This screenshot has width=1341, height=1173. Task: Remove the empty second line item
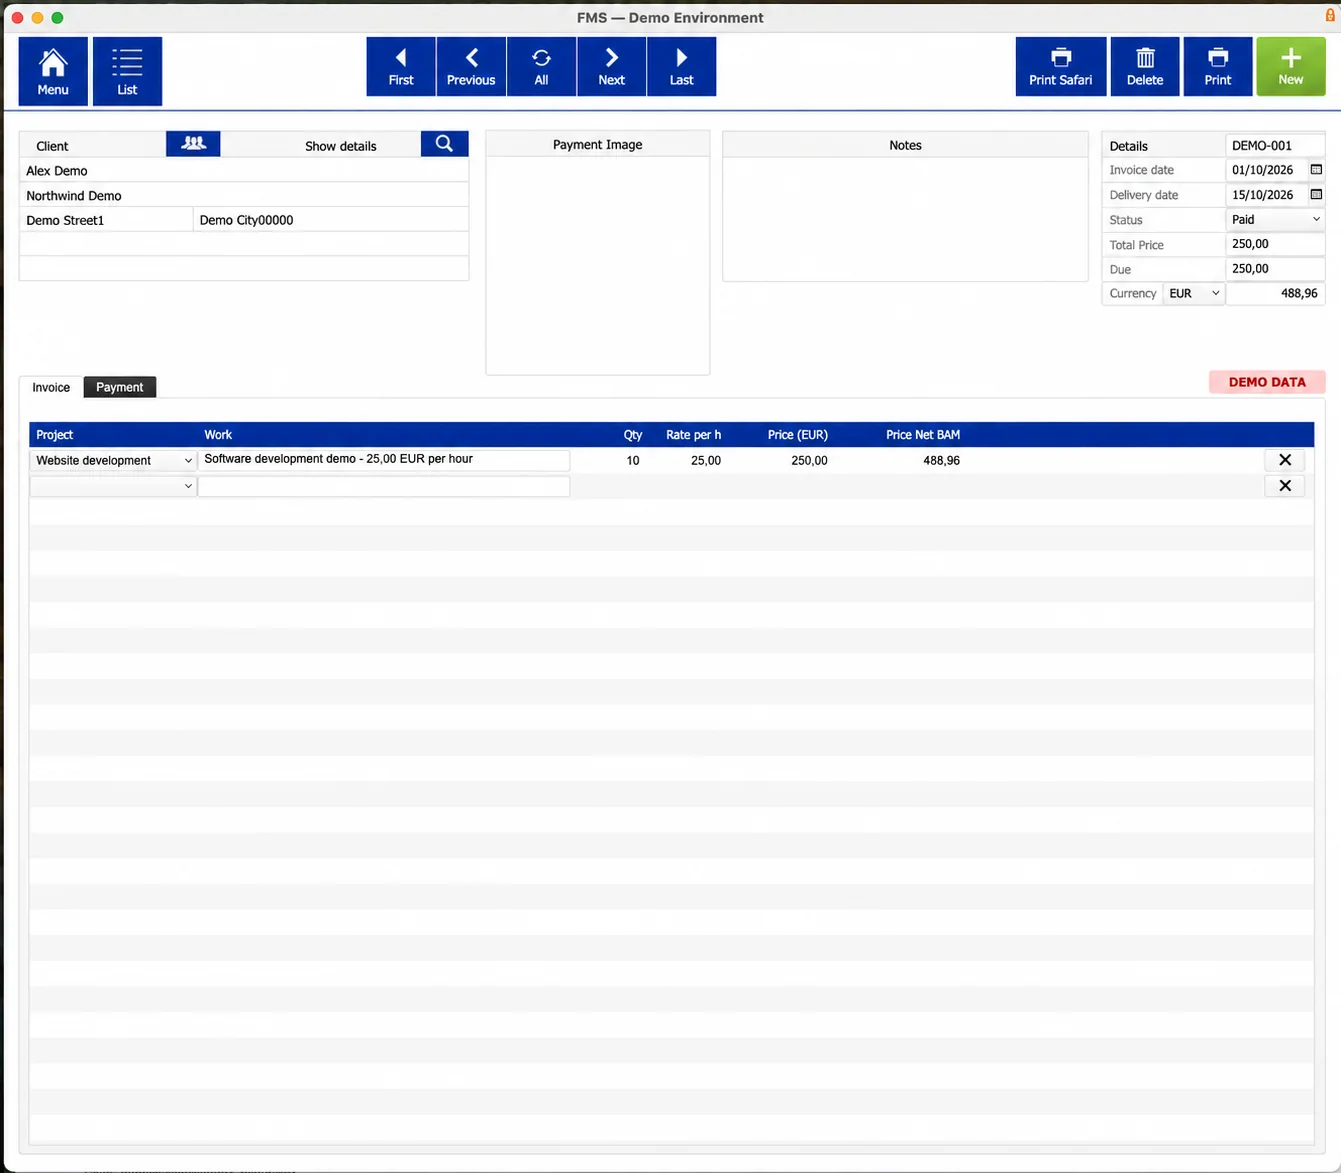tap(1285, 486)
